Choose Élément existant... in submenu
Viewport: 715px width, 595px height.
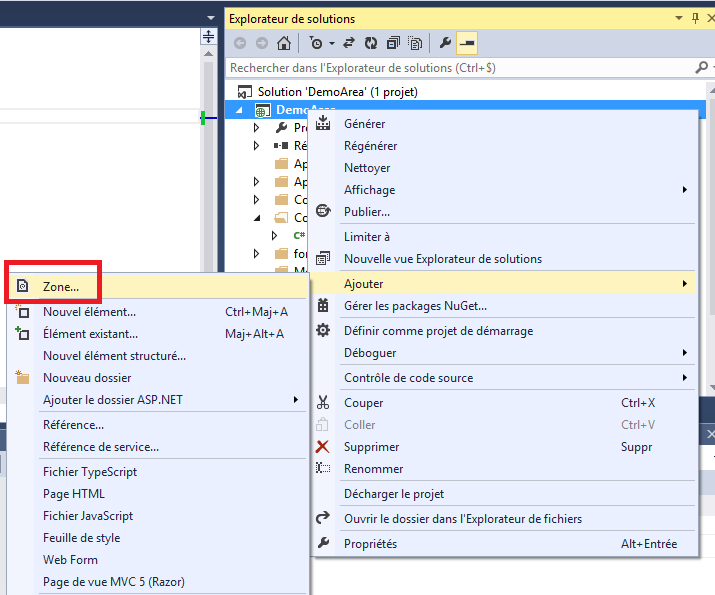pos(158,334)
